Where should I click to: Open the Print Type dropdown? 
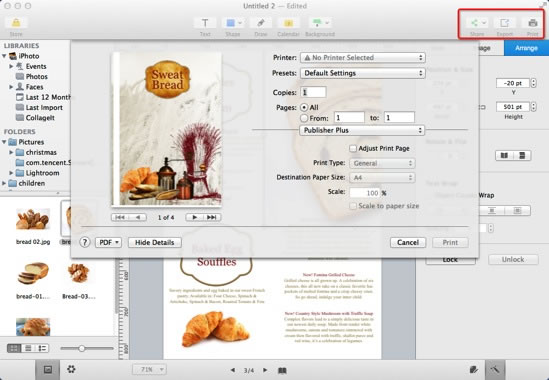[x=382, y=163]
